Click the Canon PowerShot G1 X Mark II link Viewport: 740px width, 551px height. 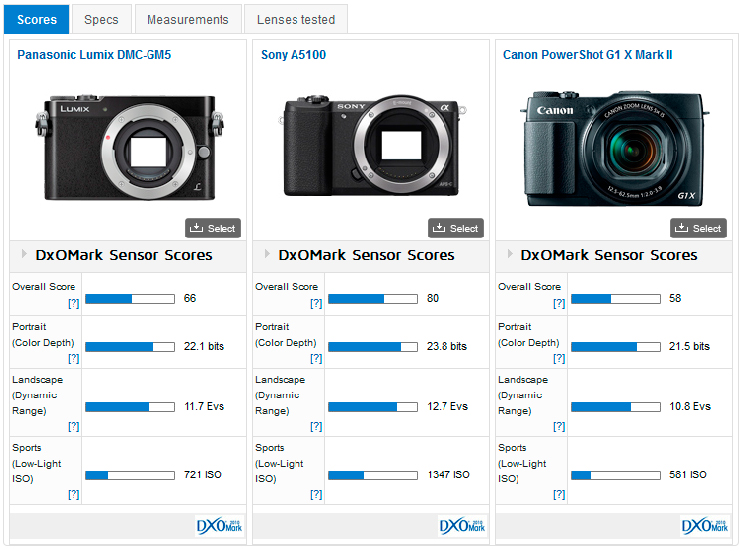(x=587, y=55)
